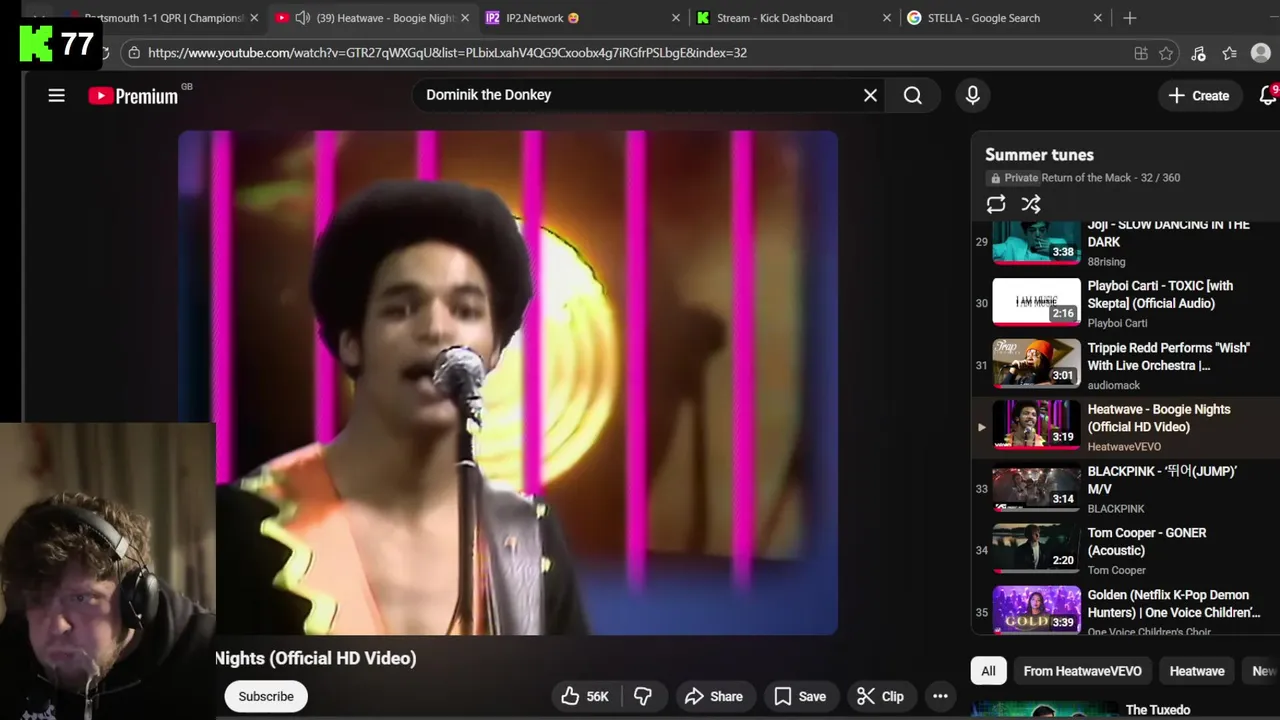Open browser apps grid icon
The height and width of the screenshot is (720, 1280).
[1141, 53]
